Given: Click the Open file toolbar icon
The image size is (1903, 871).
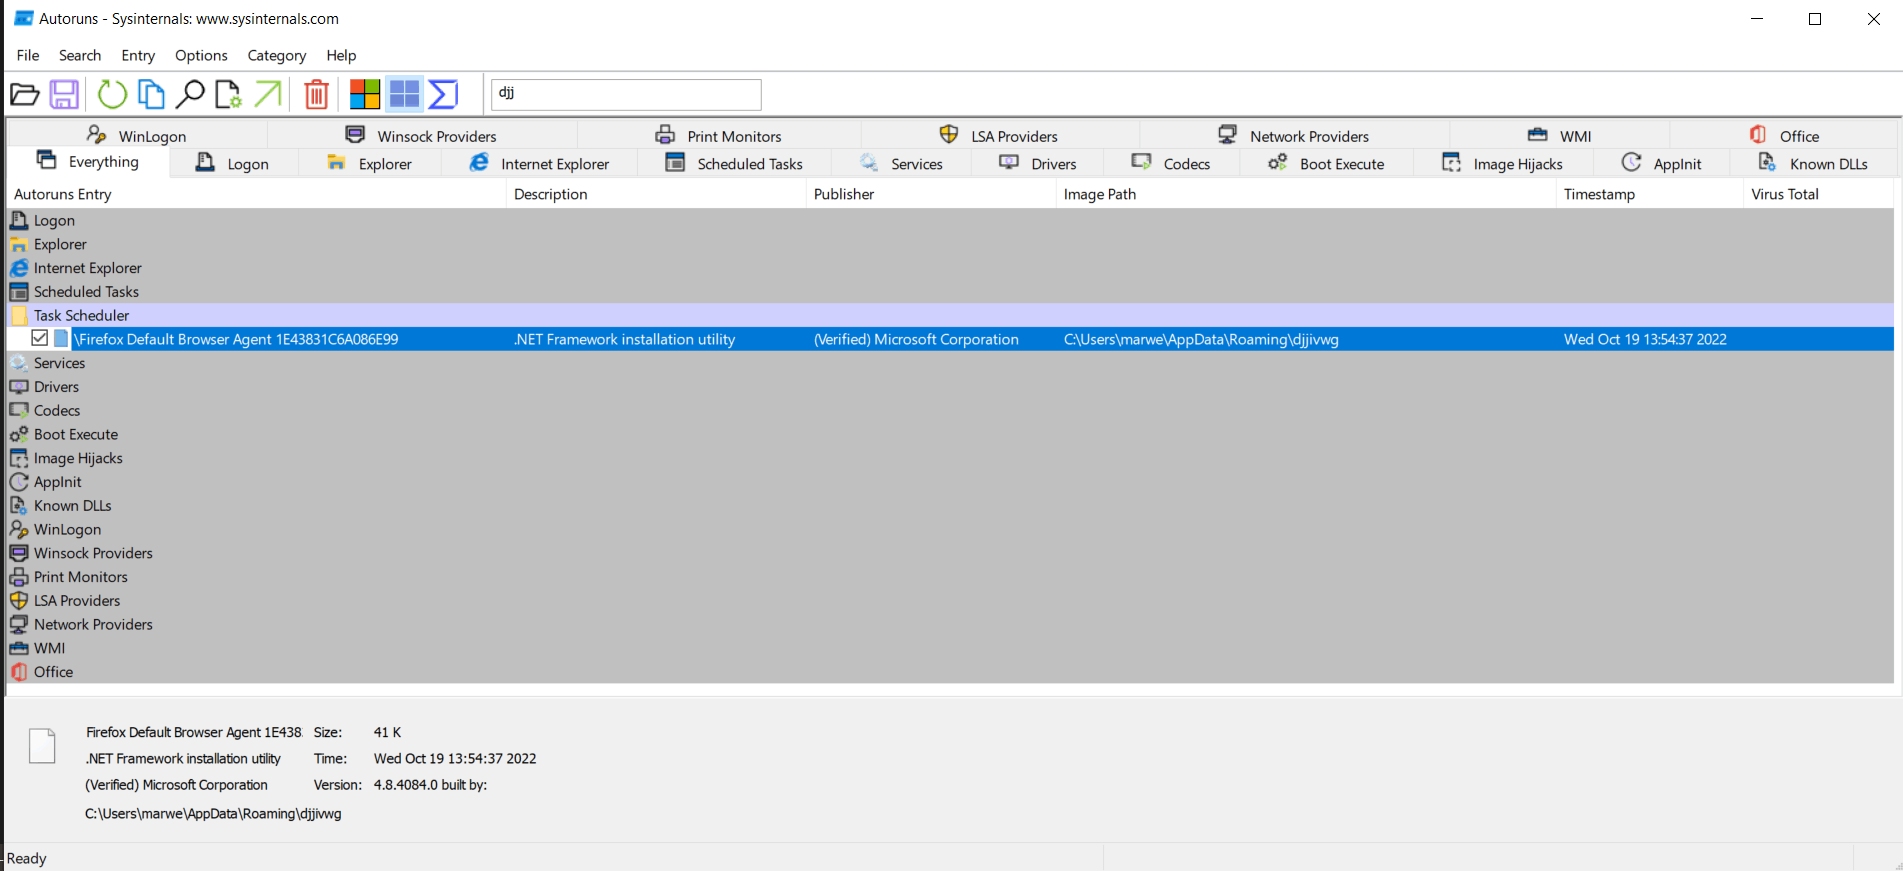Looking at the screenshot, I should (x=25, y=95).
